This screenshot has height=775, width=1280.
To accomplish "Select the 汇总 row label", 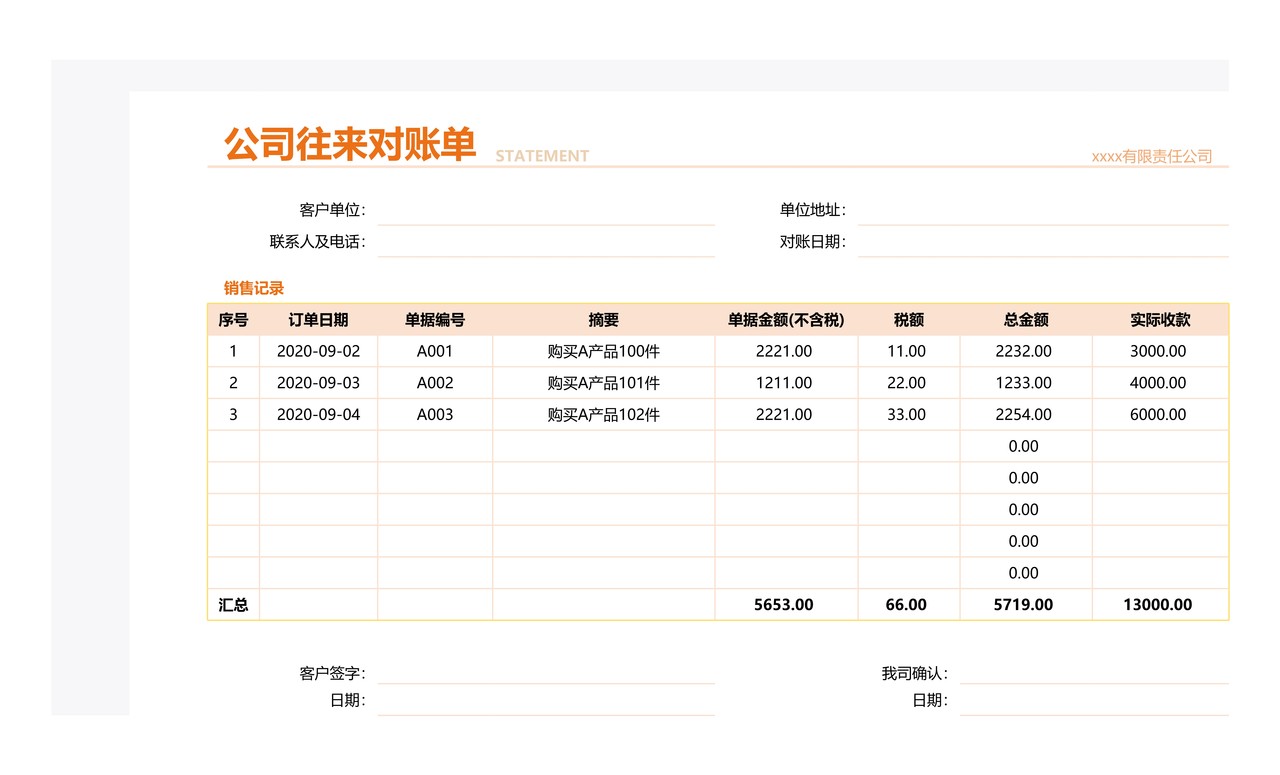I will [233, 605].
